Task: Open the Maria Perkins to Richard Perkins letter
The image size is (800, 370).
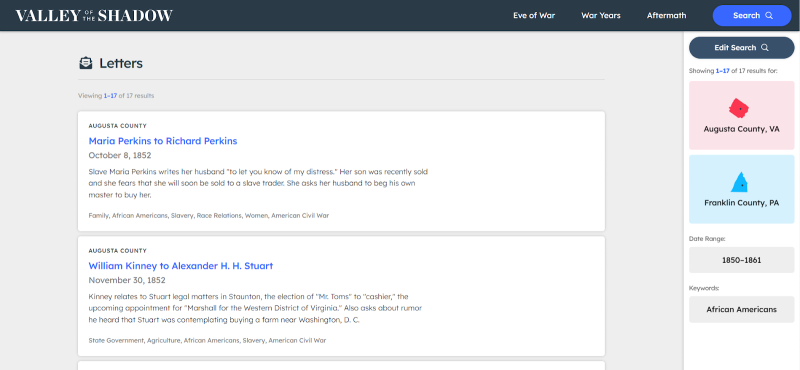Action: pyautogui.click(x=163, y=141)
